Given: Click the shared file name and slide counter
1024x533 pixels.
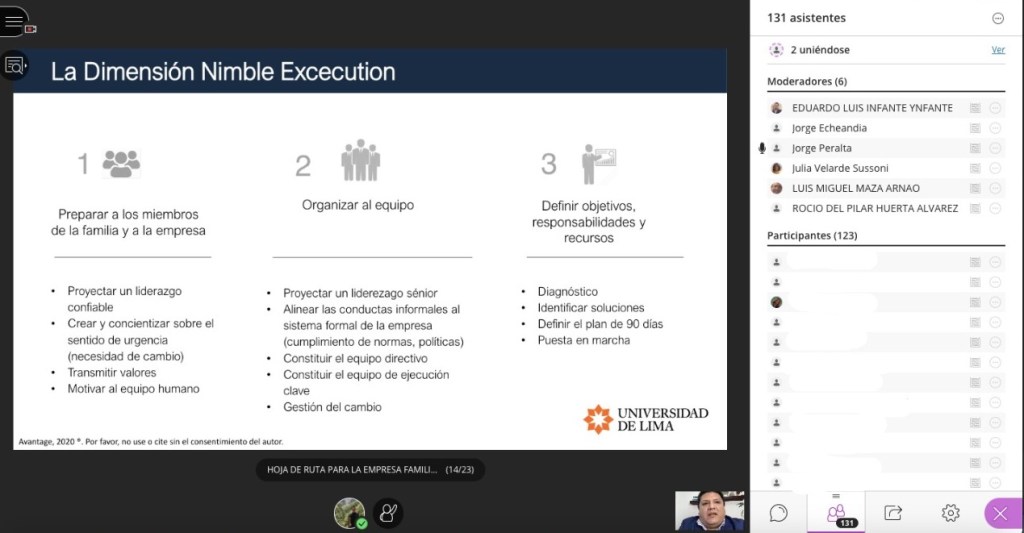Looking at the screenshot, I should [369, 469].
